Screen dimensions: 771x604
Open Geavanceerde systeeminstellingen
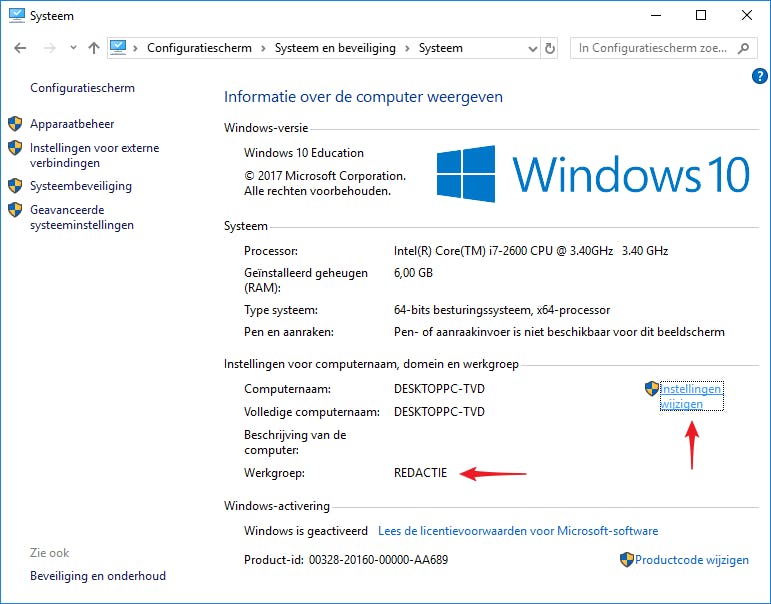point(82,217)
